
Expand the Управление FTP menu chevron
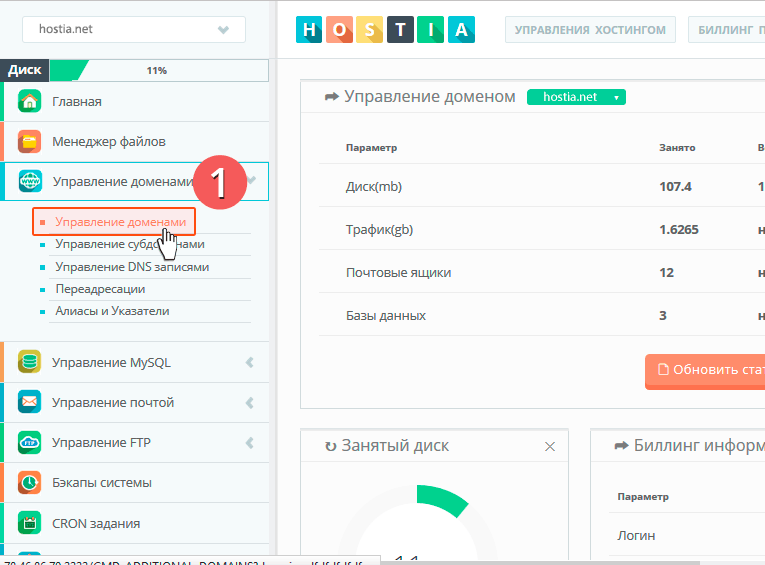point(250,443)
